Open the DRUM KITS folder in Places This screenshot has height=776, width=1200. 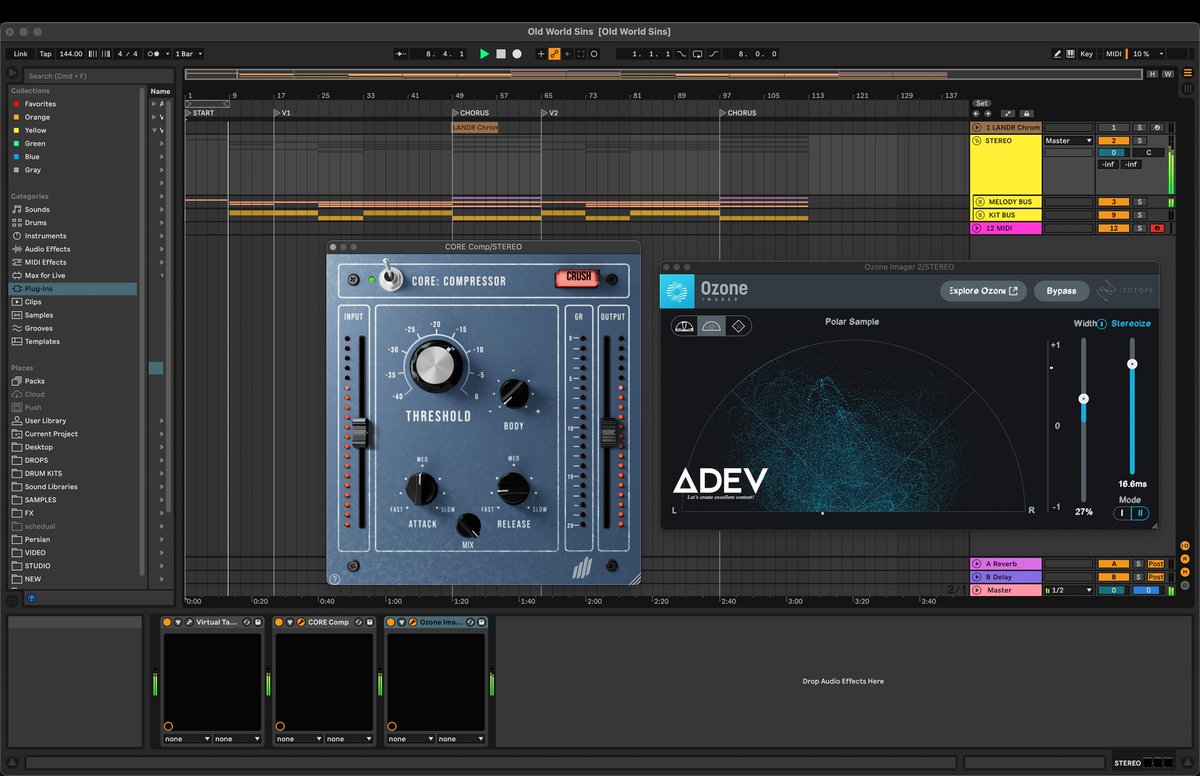pyautogui.click(x=72, y=473)
